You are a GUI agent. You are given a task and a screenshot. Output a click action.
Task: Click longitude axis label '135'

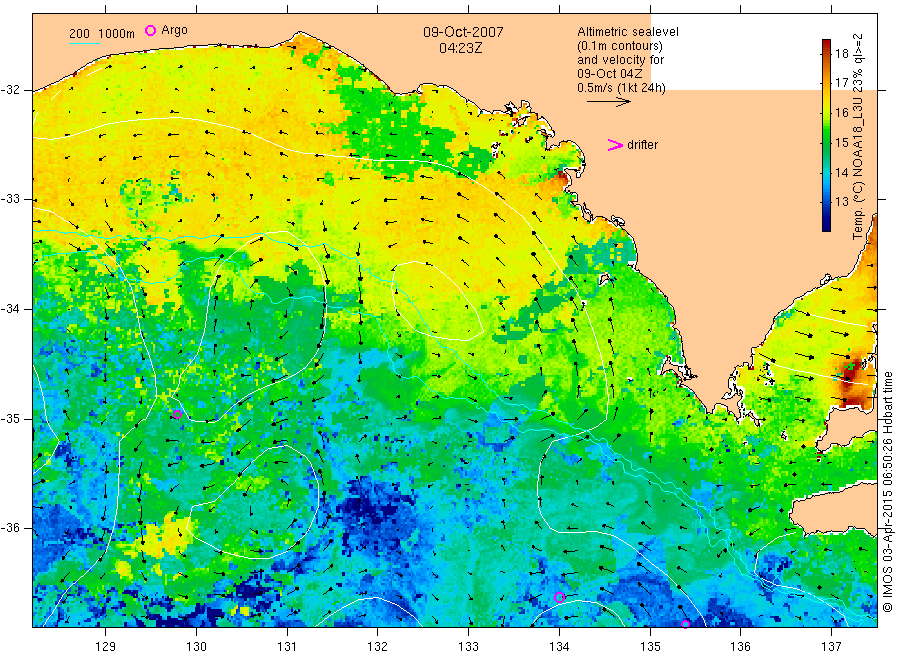pos(650,647)
